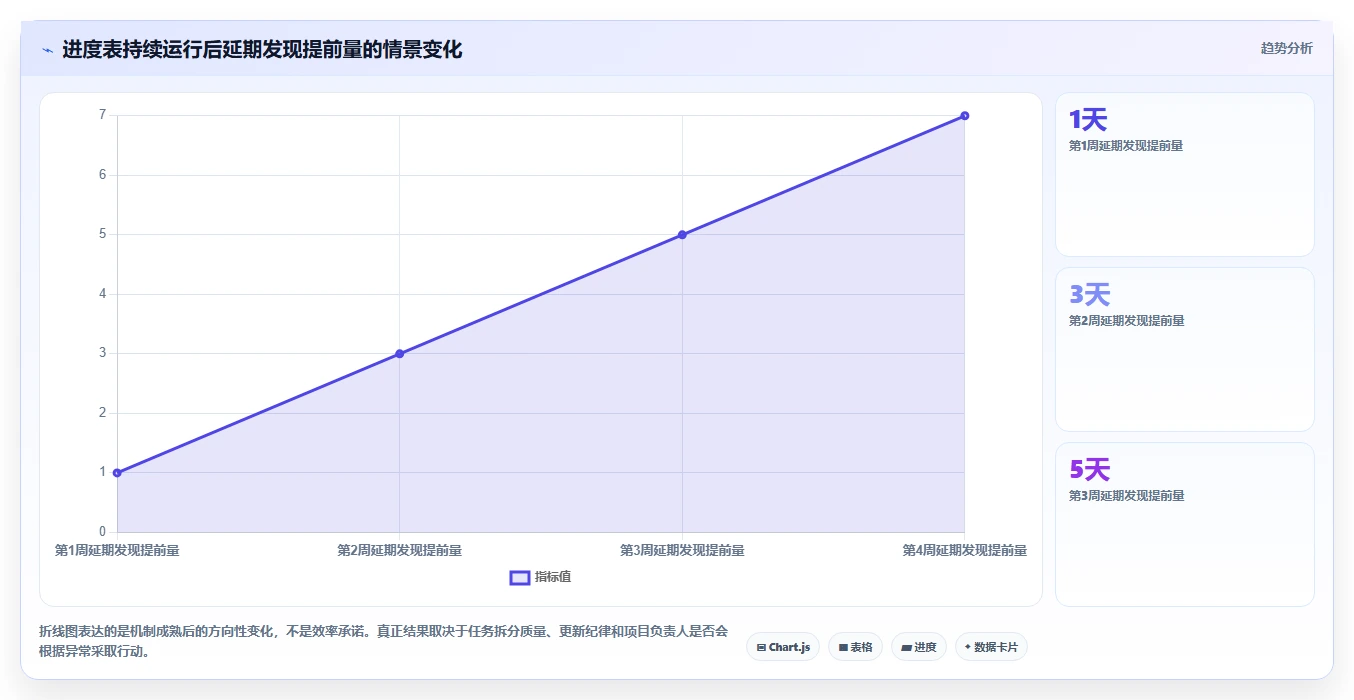Click the card label 第3周延期发现提前量
The image size is (1354, 700).
(1126, 496)
